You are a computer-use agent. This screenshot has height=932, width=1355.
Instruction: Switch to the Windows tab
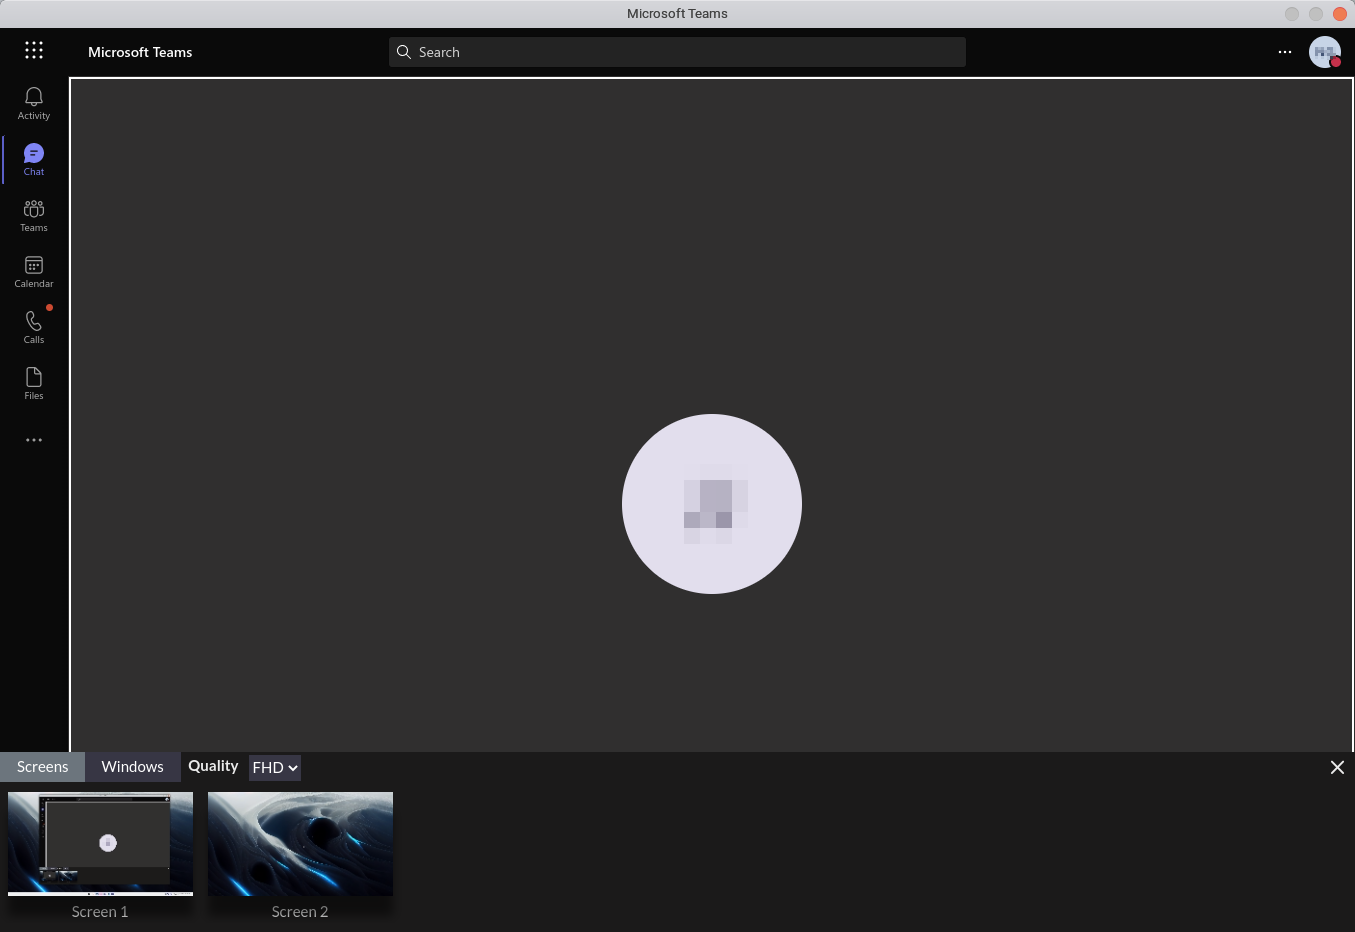click(132, 767)
